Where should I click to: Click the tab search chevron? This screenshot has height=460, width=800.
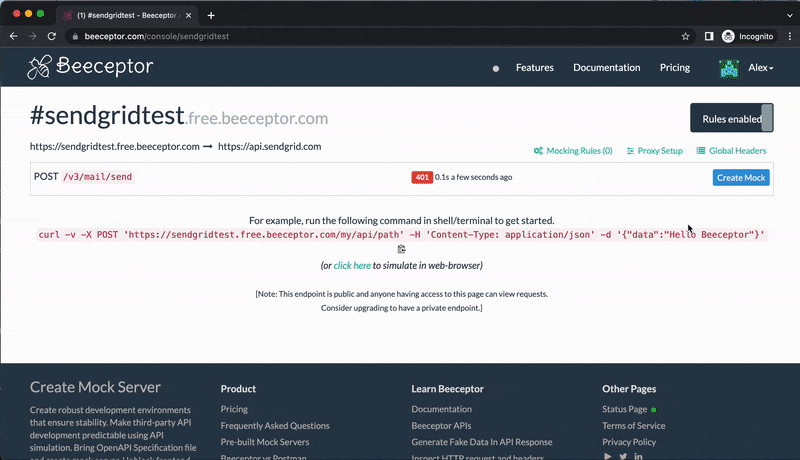point(790,15)
